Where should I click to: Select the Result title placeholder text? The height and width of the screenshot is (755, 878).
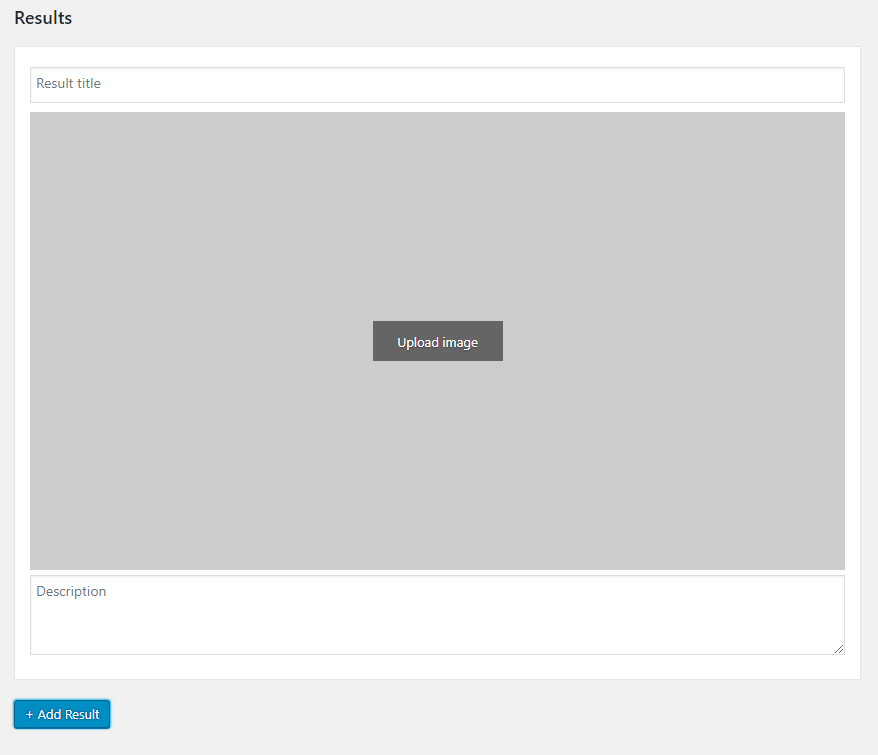(x=68, y=84)
